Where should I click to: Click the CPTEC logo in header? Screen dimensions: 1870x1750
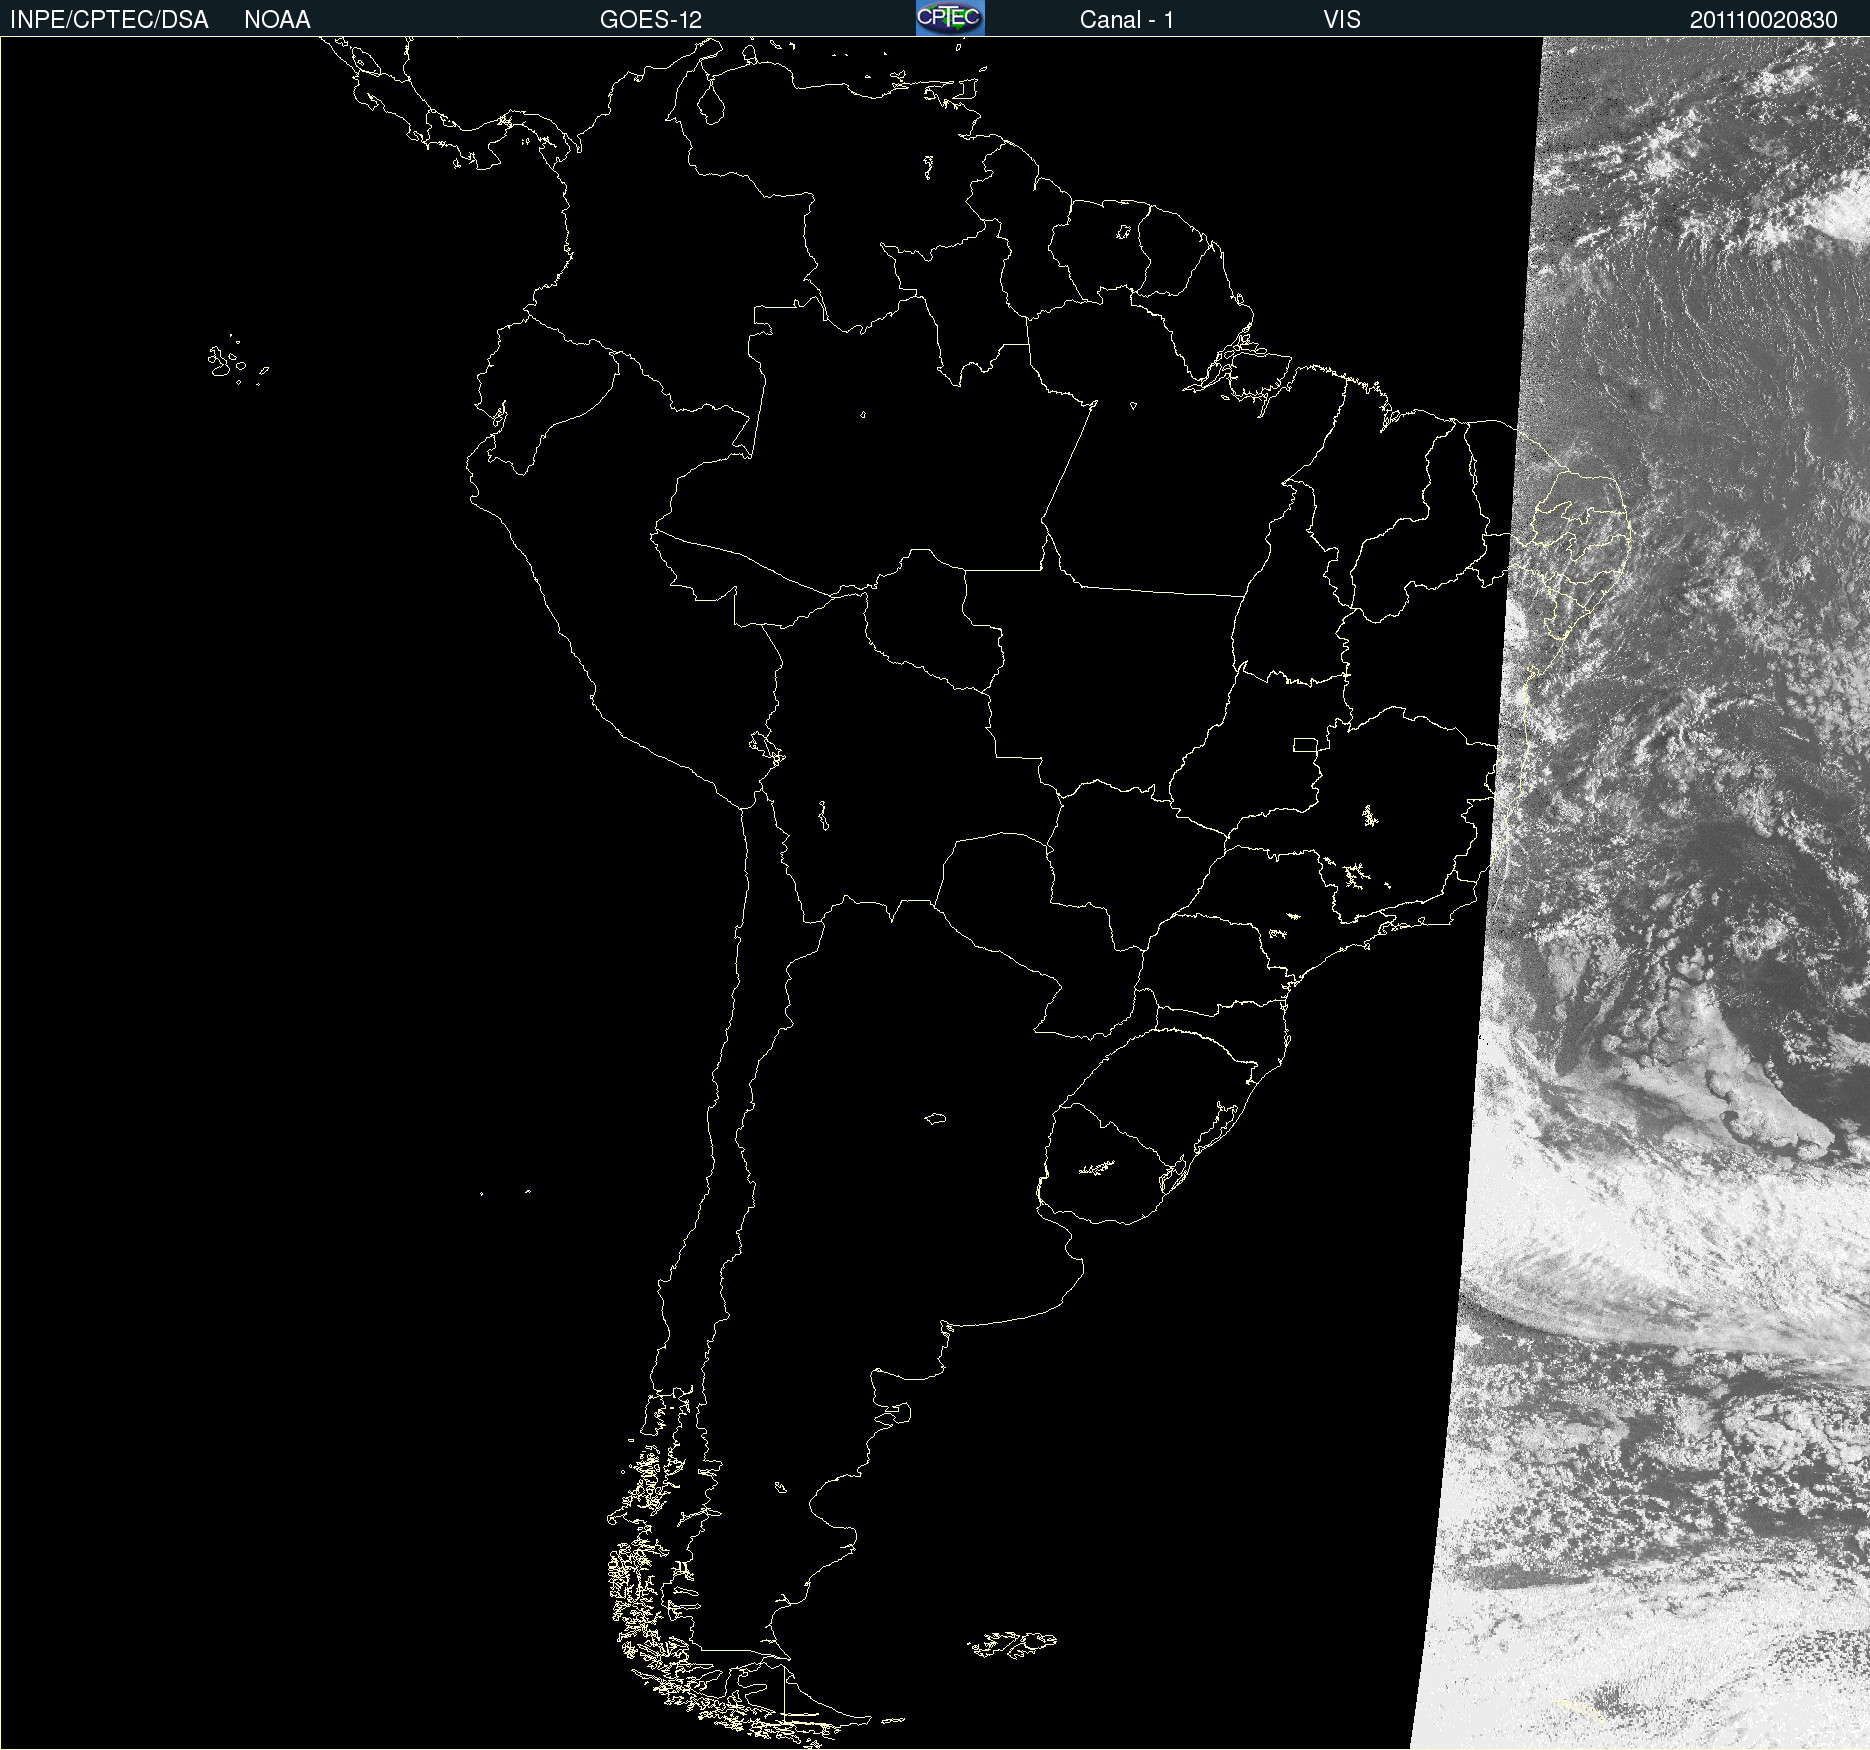point(950,18)
